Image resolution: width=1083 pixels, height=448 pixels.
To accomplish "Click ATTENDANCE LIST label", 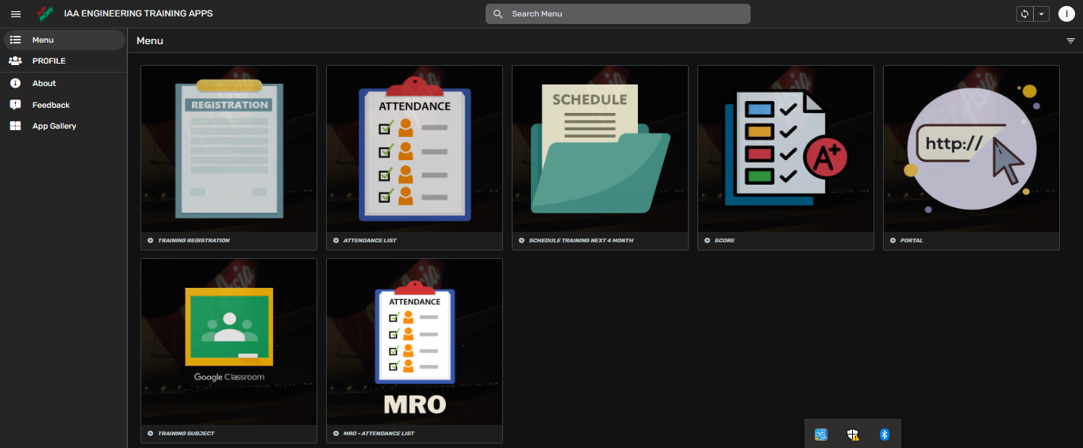I will [370, 241].
